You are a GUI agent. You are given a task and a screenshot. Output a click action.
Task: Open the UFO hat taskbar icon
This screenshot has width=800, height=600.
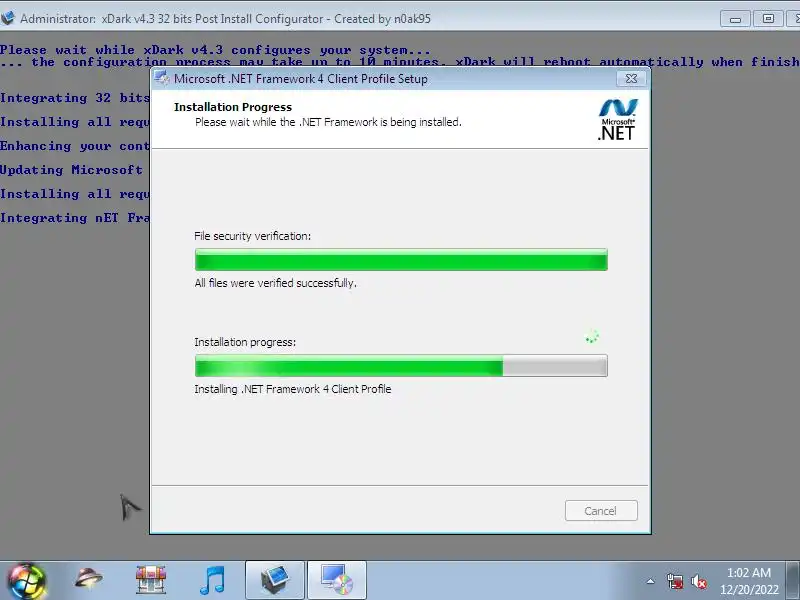88,580
